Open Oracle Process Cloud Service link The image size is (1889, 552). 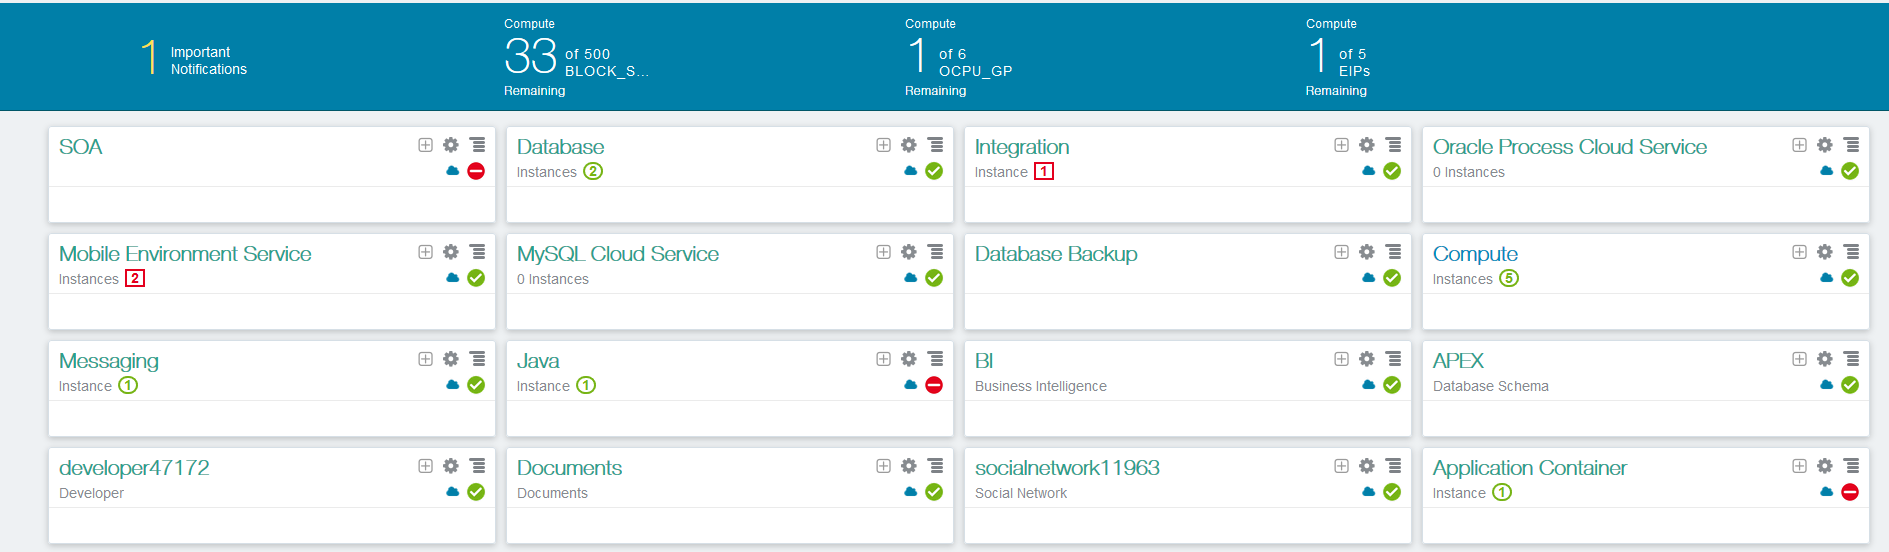click(x=1569, y=147)
